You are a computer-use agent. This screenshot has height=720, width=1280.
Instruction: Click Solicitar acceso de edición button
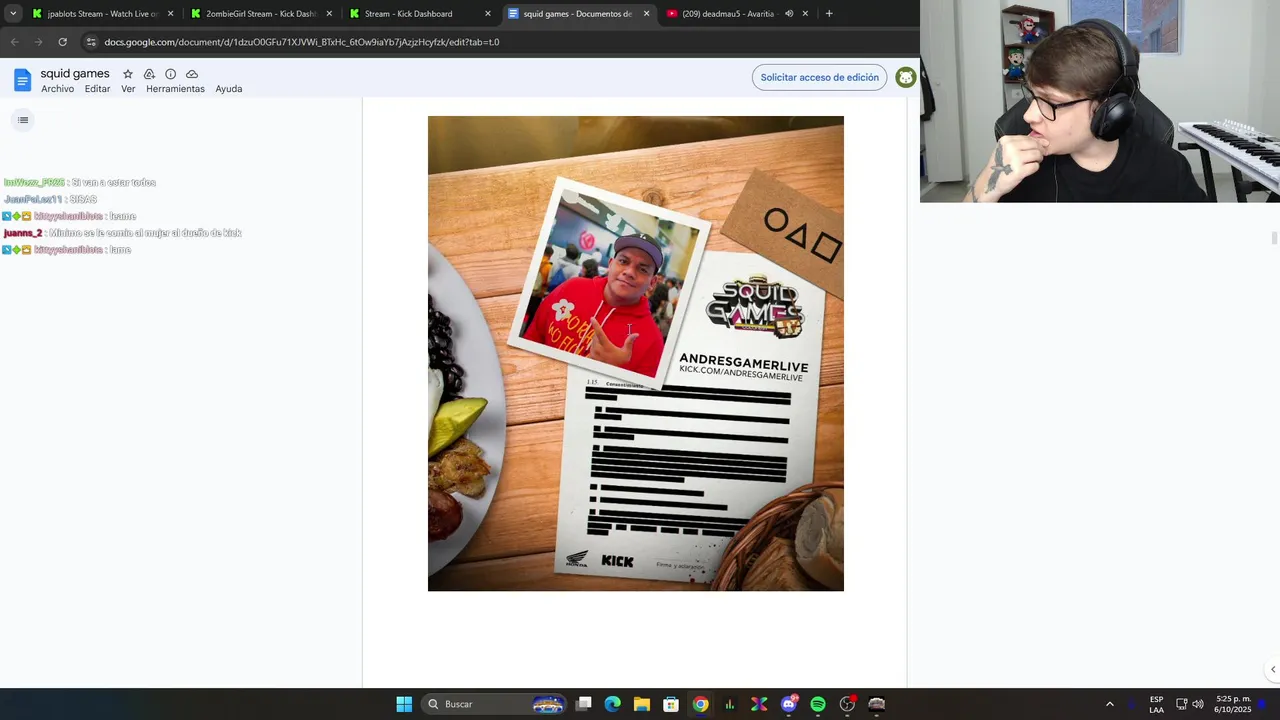(x=819, y=77)
